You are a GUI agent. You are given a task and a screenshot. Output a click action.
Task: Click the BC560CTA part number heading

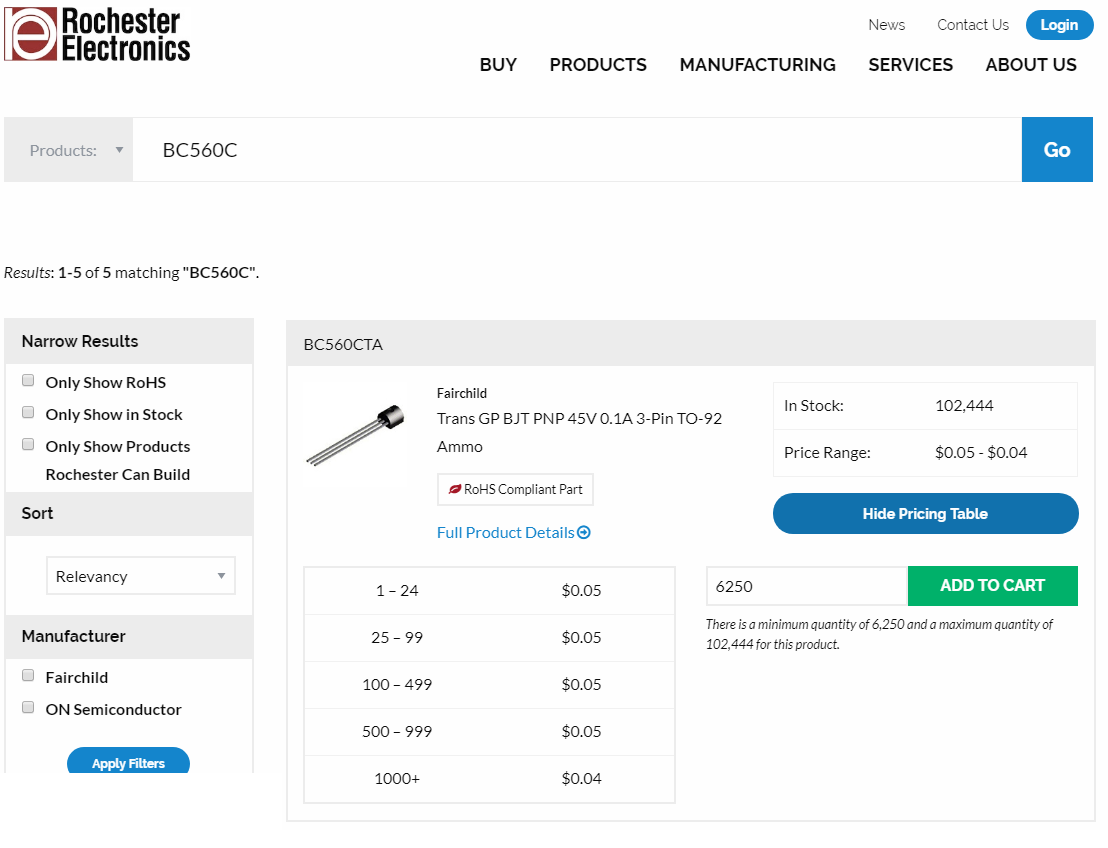click(343, 344)
